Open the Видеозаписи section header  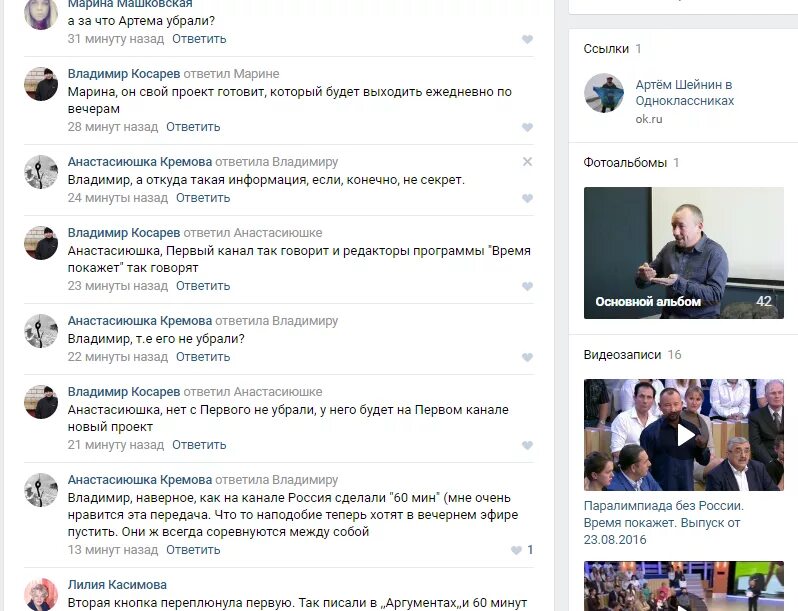point(622,355)
